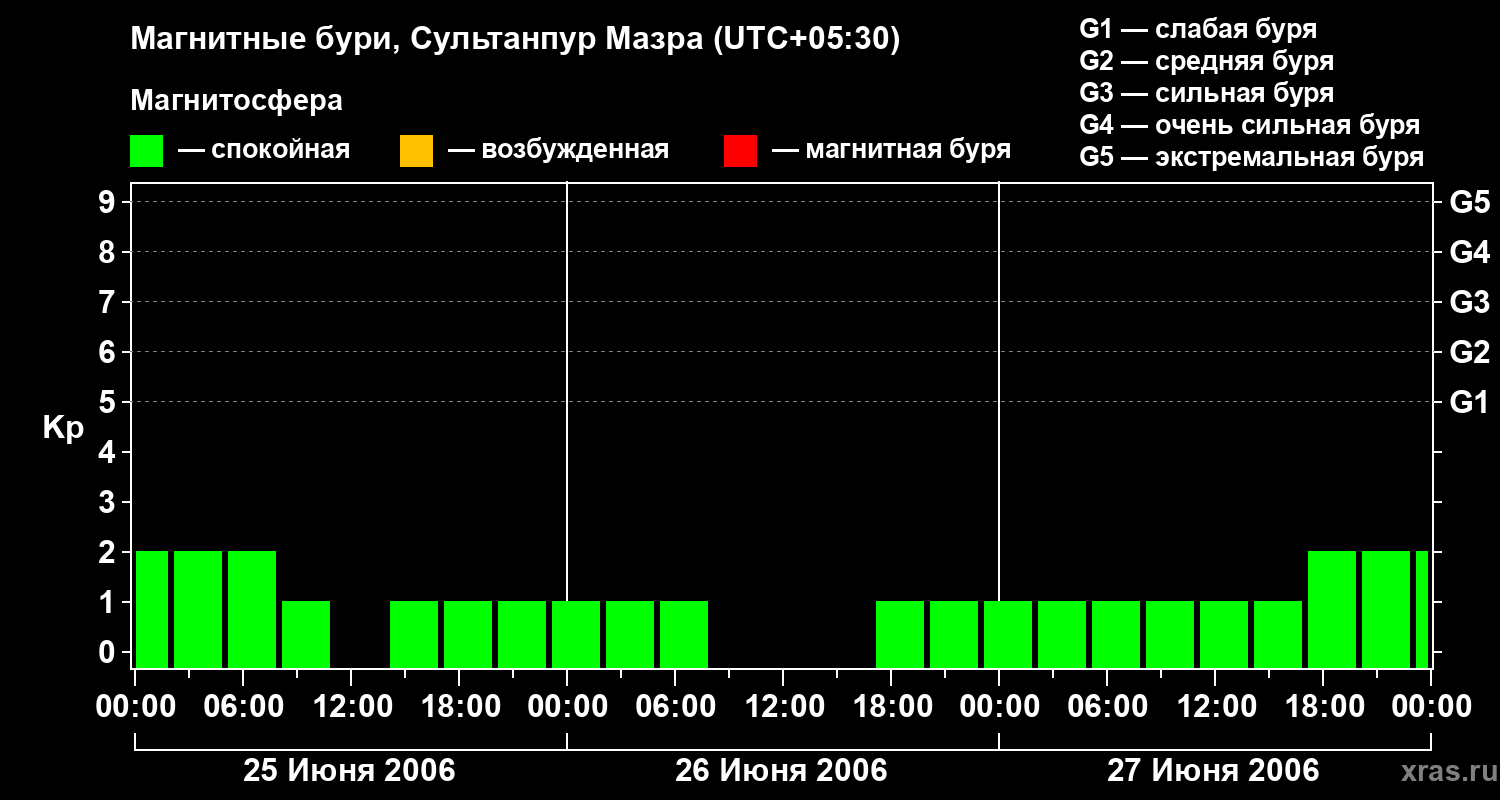Click the "18:00" time label for 26 Июня
The width and height of the screenshot is (1500, 800).
pyautogui.click(x=891, y=706)
